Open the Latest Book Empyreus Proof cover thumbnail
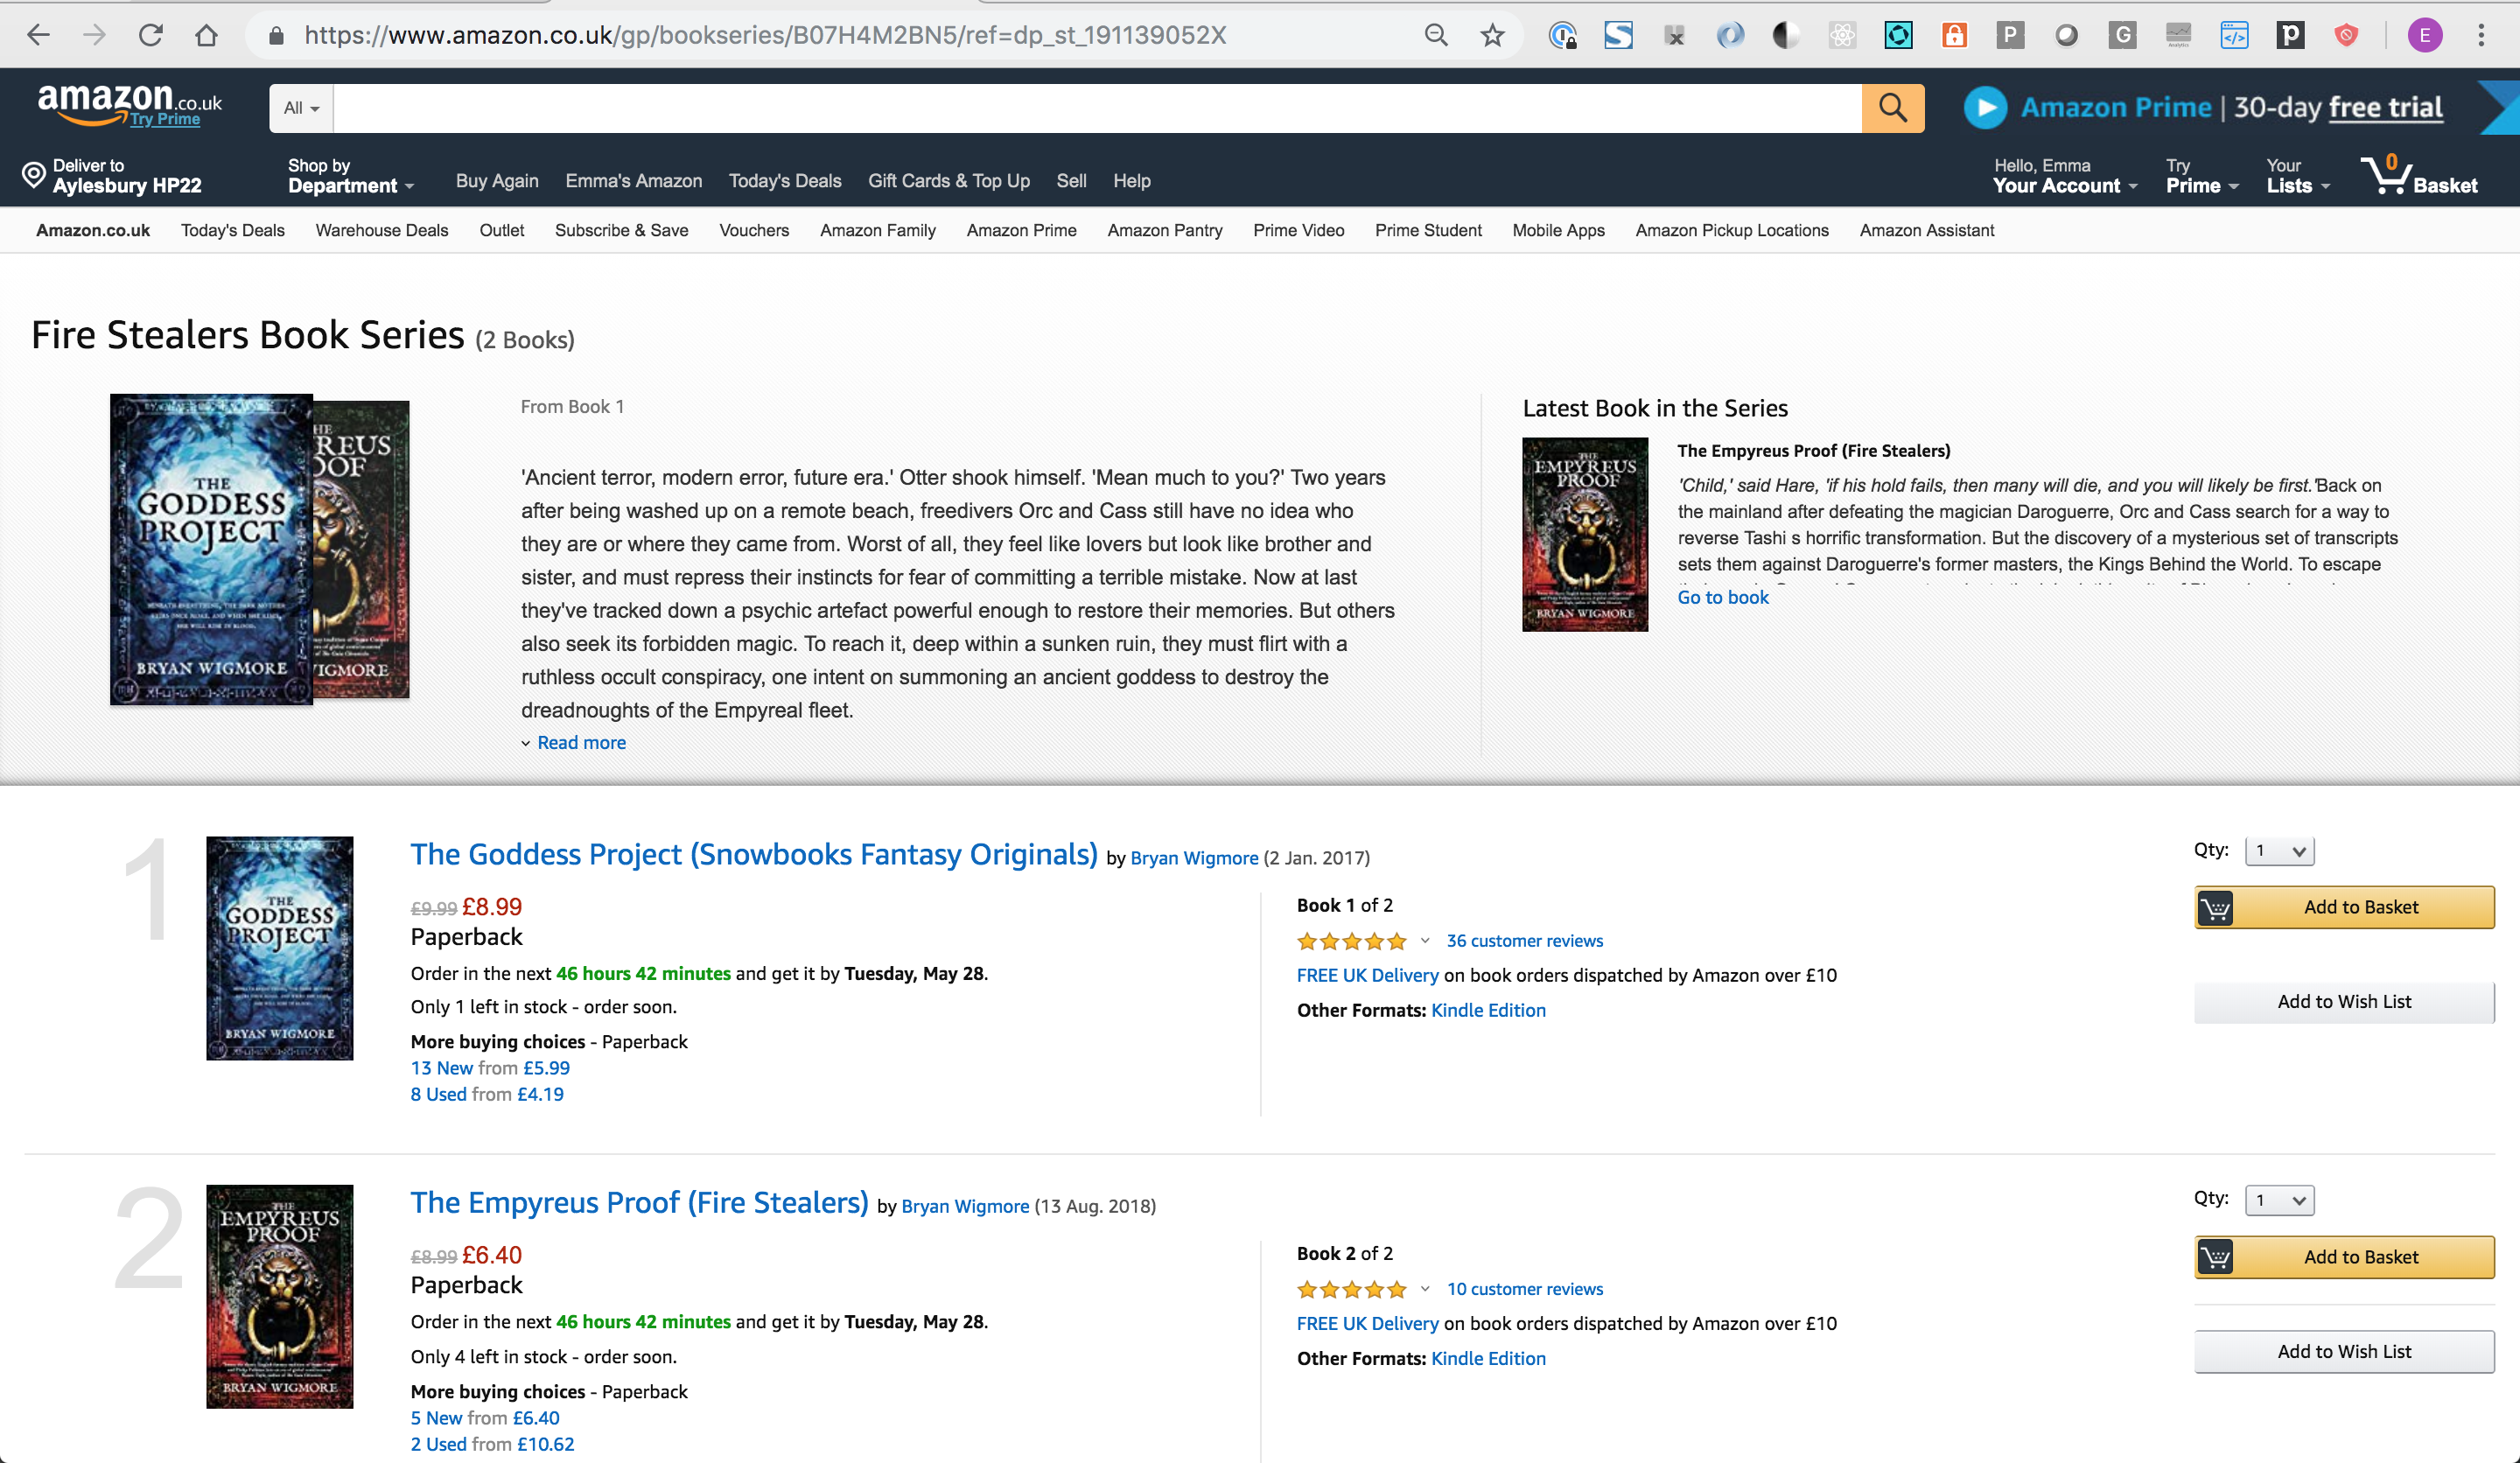The height and width of the screenshot is (1463, 2520). 1585,534
